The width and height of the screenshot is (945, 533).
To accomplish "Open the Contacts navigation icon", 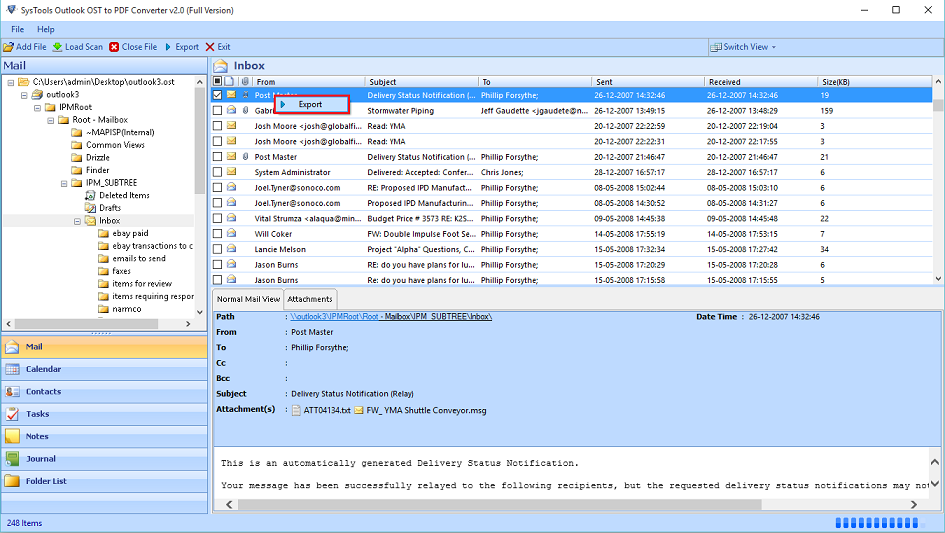I will coord(12,392).
